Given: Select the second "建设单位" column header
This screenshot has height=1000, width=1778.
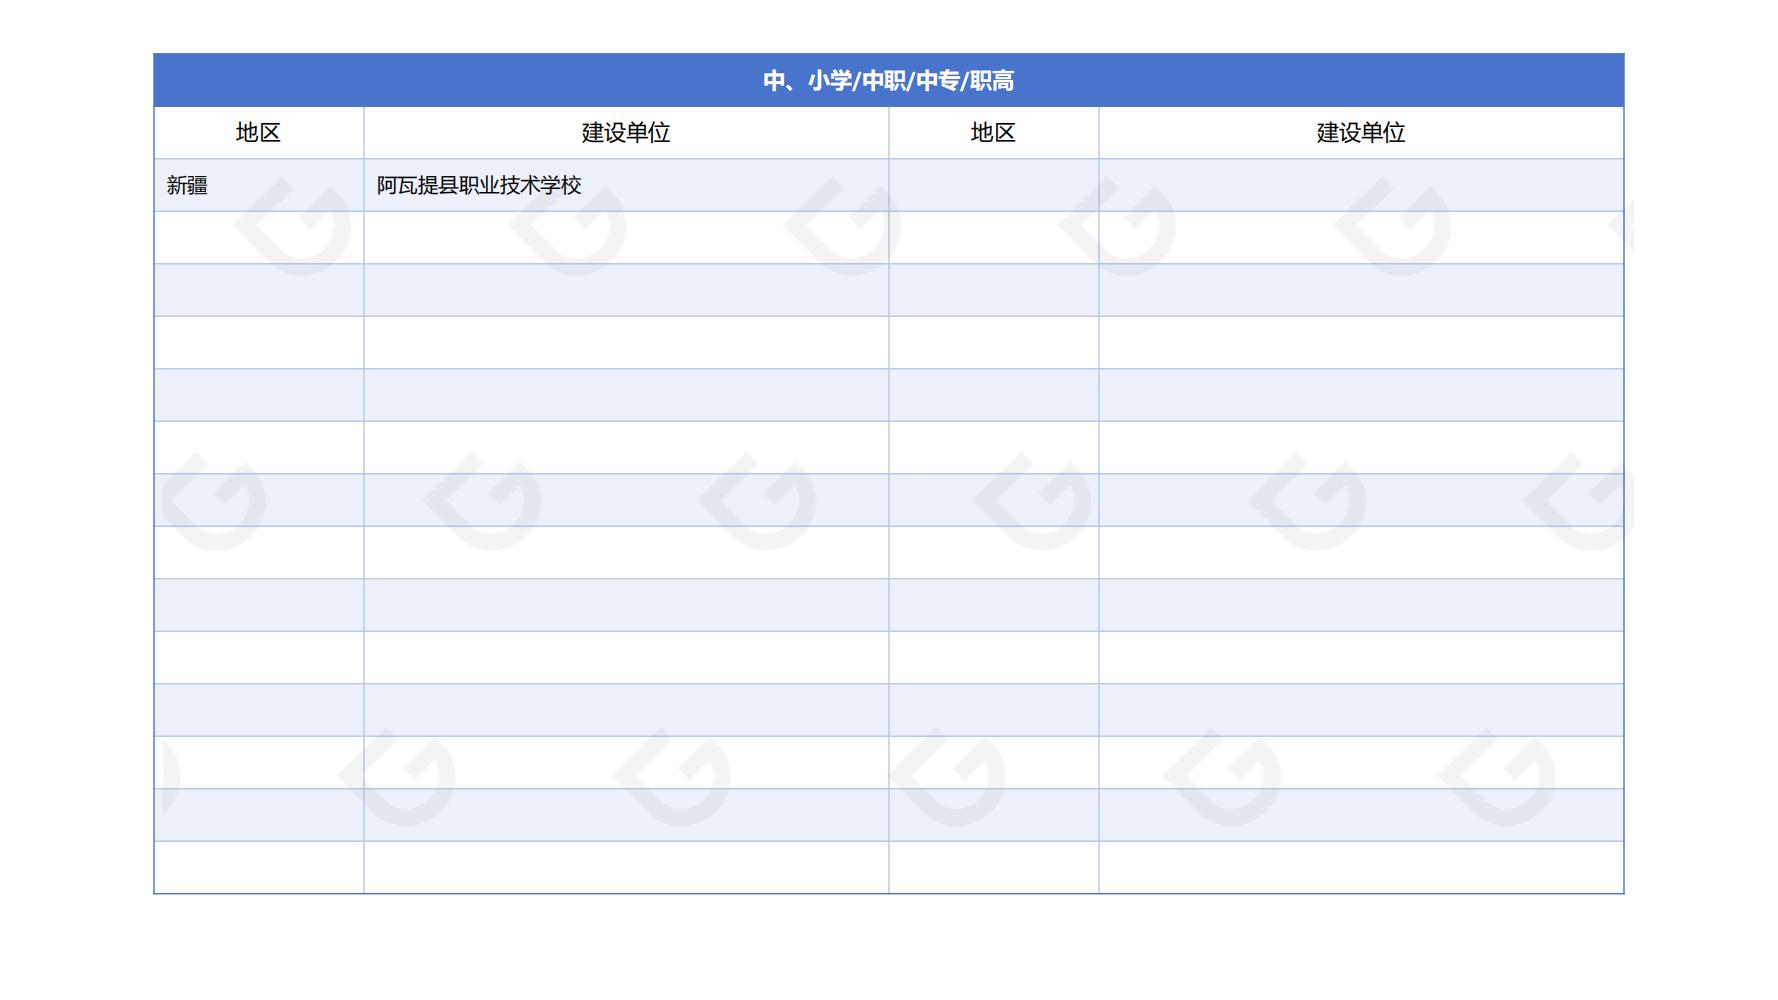Looking at the screenshot, I should click(1360, 133).
